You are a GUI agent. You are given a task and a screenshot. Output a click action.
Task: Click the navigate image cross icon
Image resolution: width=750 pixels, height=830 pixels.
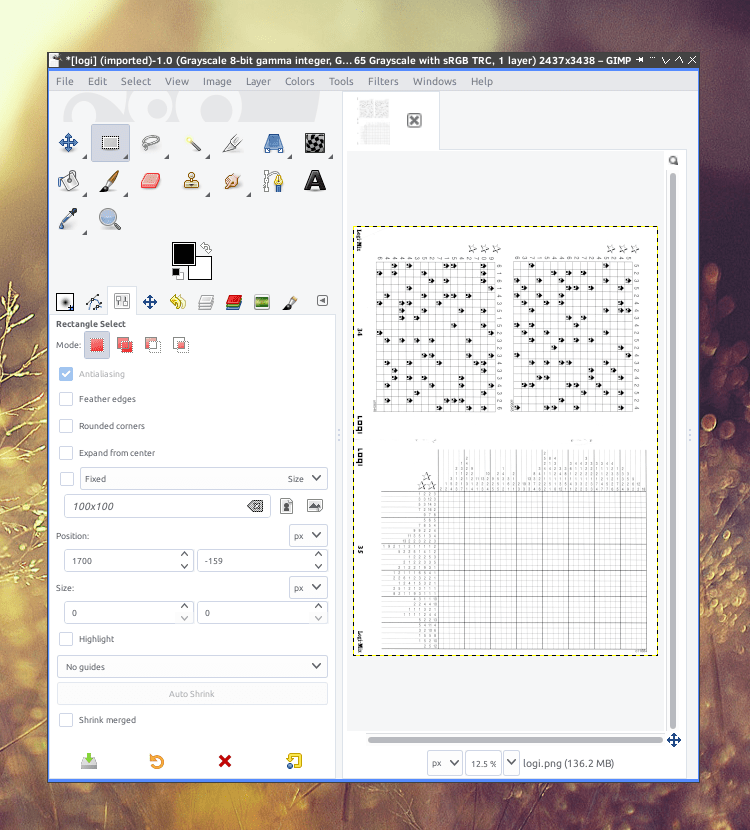(x=674, y=740)
